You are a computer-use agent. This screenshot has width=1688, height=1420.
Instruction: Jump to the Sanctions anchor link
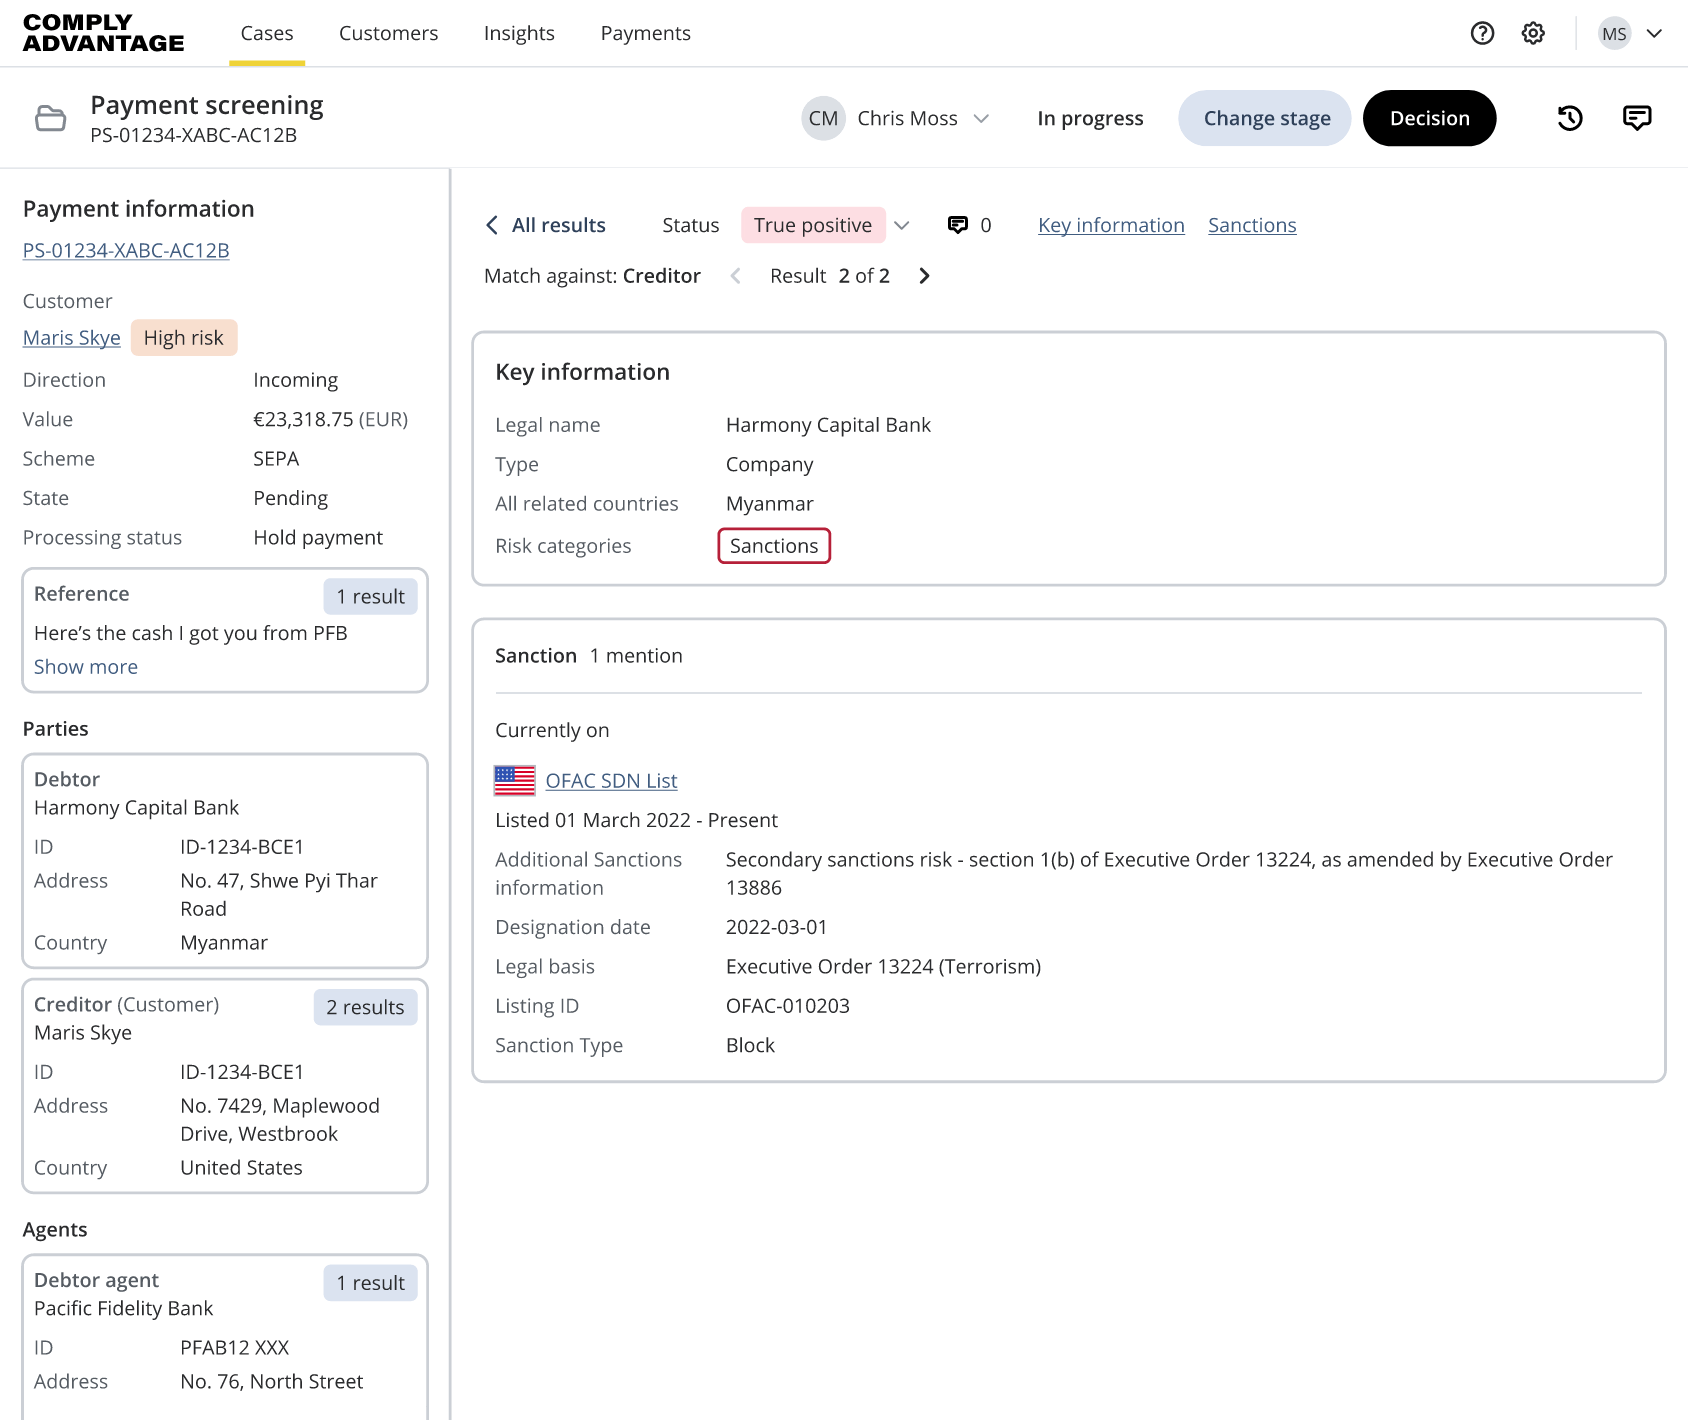click(x=1252, y=225)
